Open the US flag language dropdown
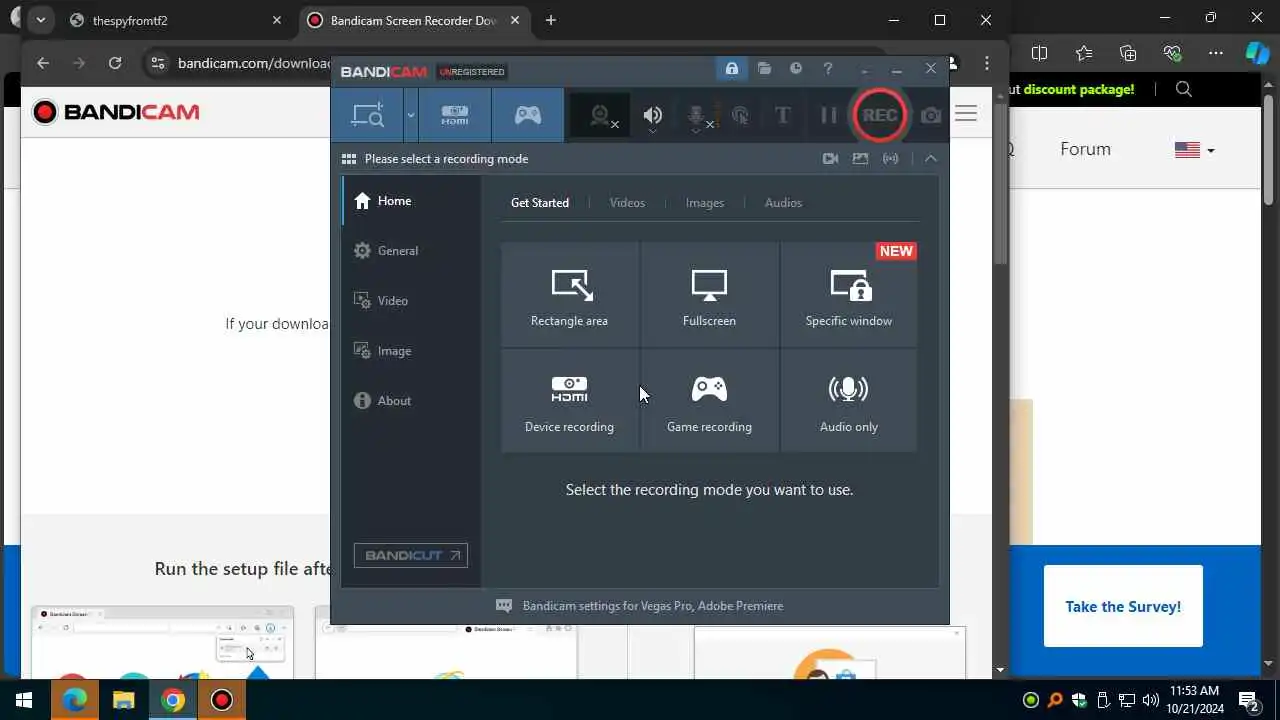1280x720 pixels. (x=1195, y=150)
